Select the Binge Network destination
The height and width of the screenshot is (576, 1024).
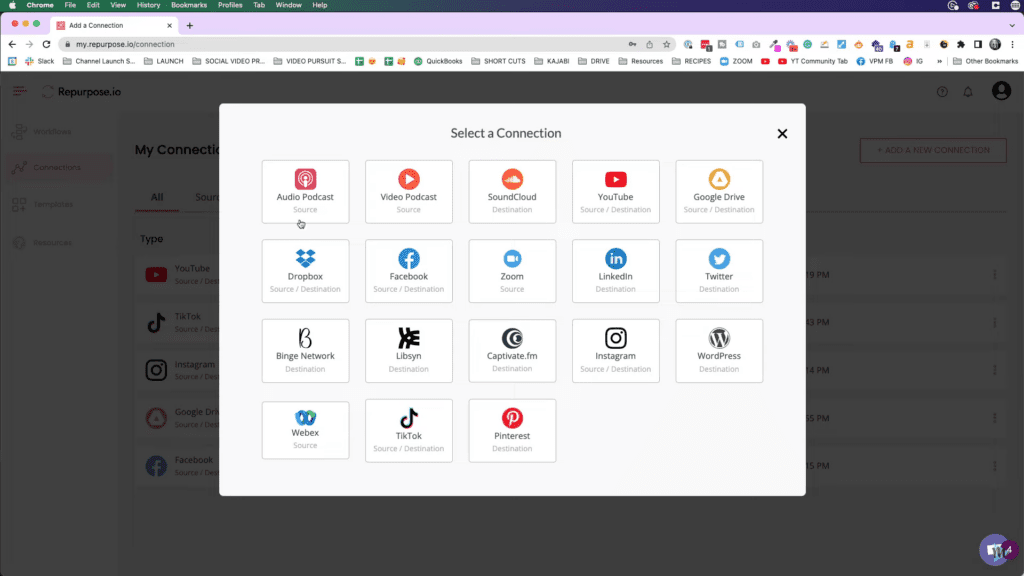click(x=305, y=351)
